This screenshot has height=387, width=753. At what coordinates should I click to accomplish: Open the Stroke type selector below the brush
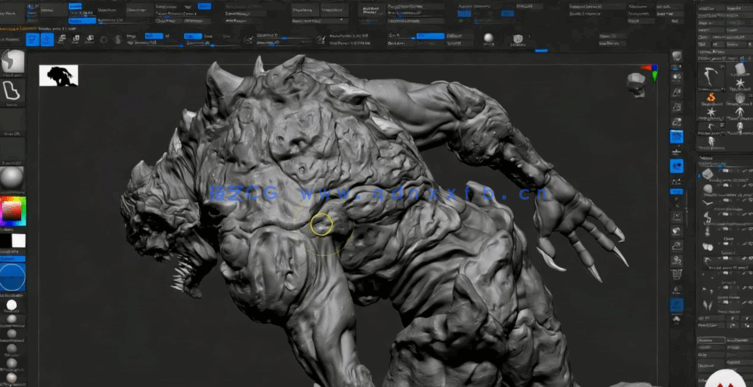(12, 91)
